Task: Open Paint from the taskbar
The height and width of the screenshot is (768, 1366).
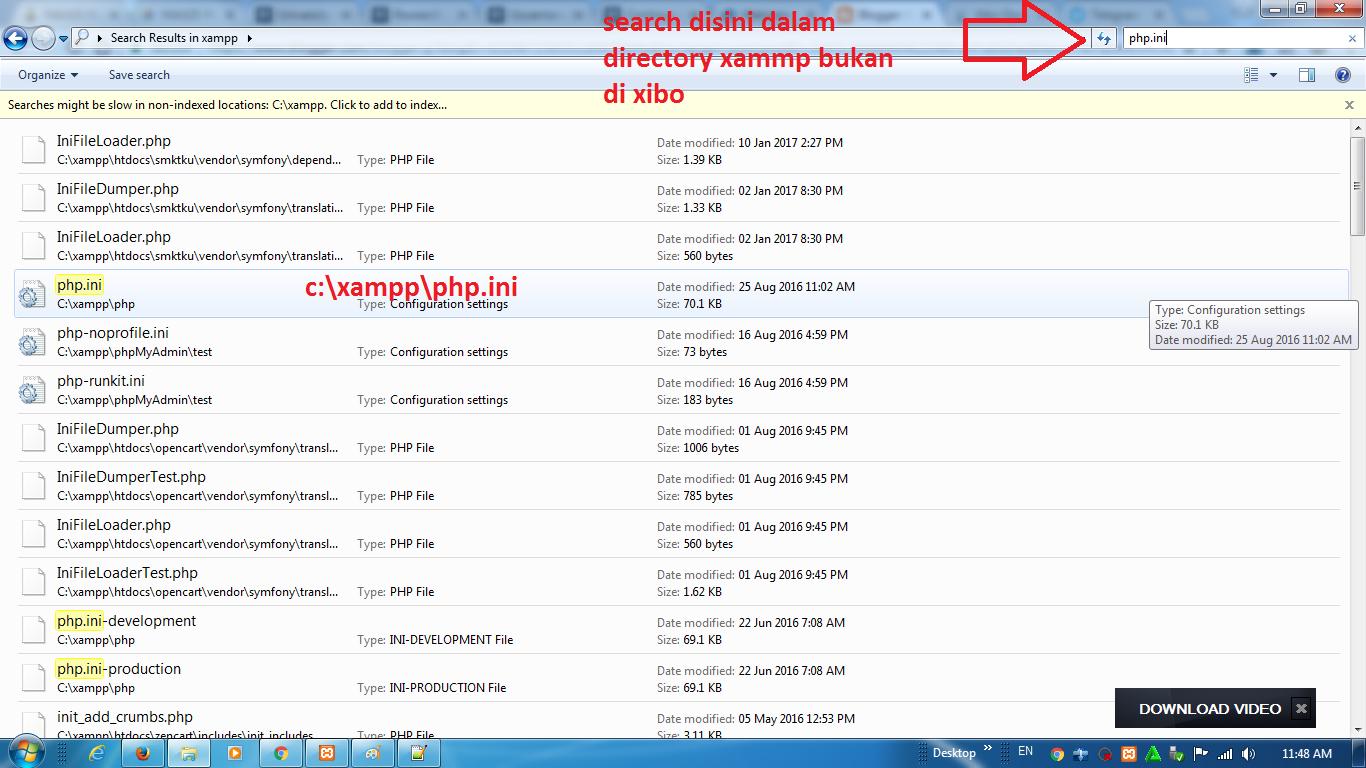Action: point(373,754)
